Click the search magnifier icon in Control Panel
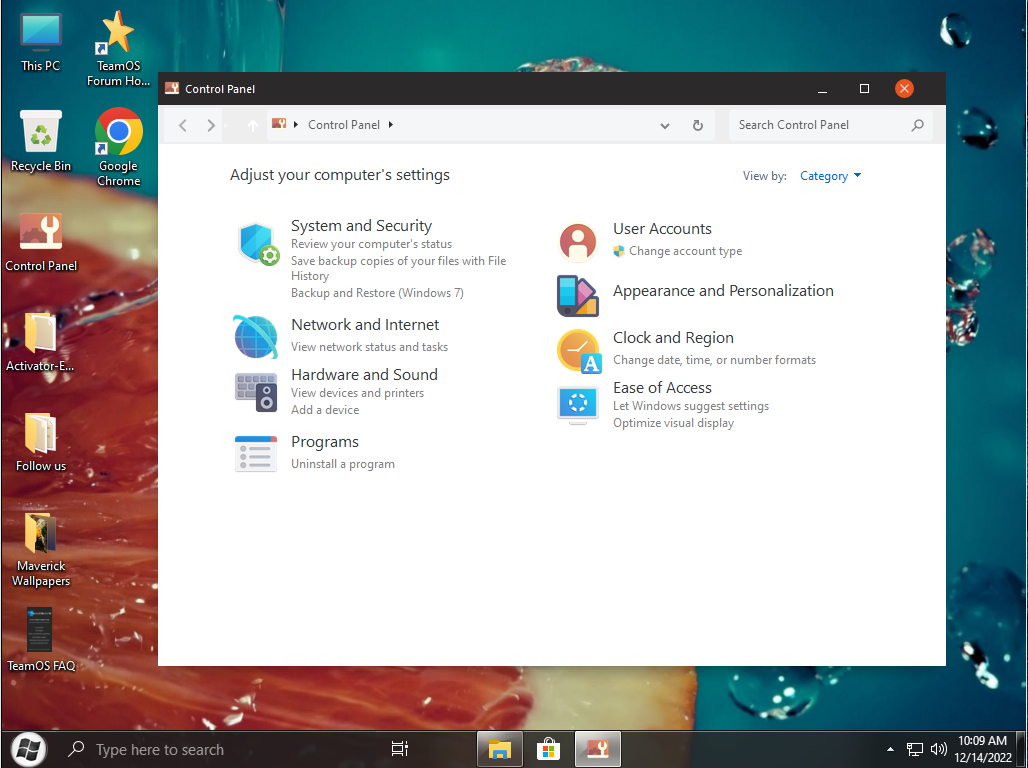Viewport: 1028px width, 768px height. coord(917,125)
